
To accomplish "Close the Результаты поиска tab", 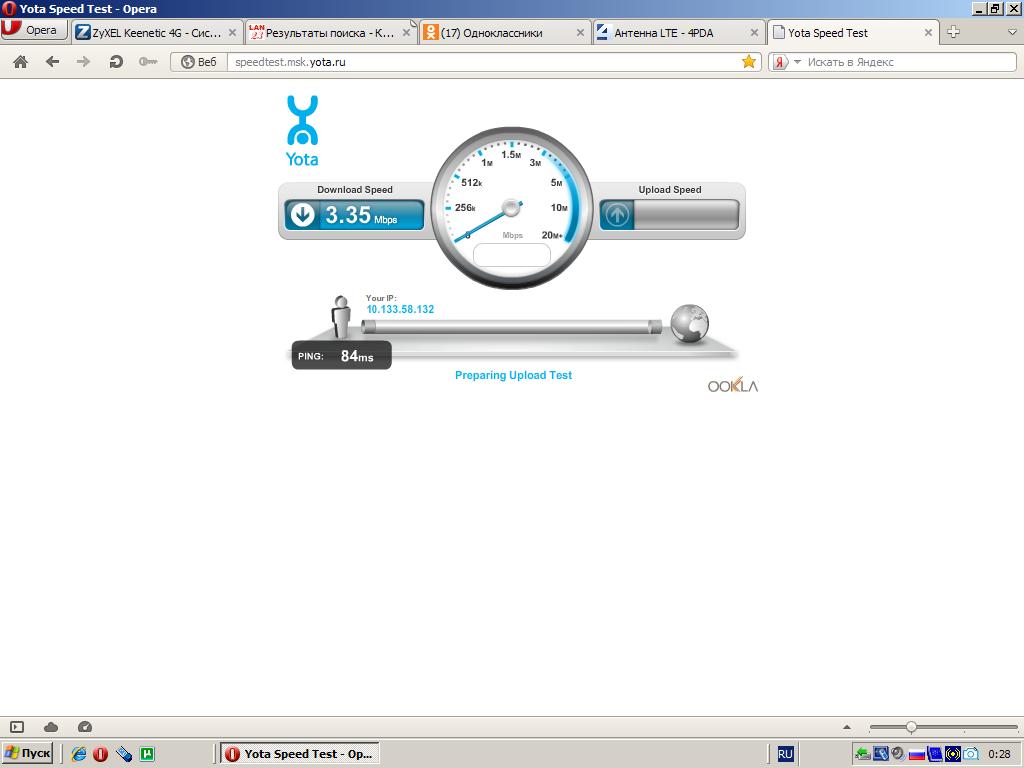I will click(x=406, y=33).
